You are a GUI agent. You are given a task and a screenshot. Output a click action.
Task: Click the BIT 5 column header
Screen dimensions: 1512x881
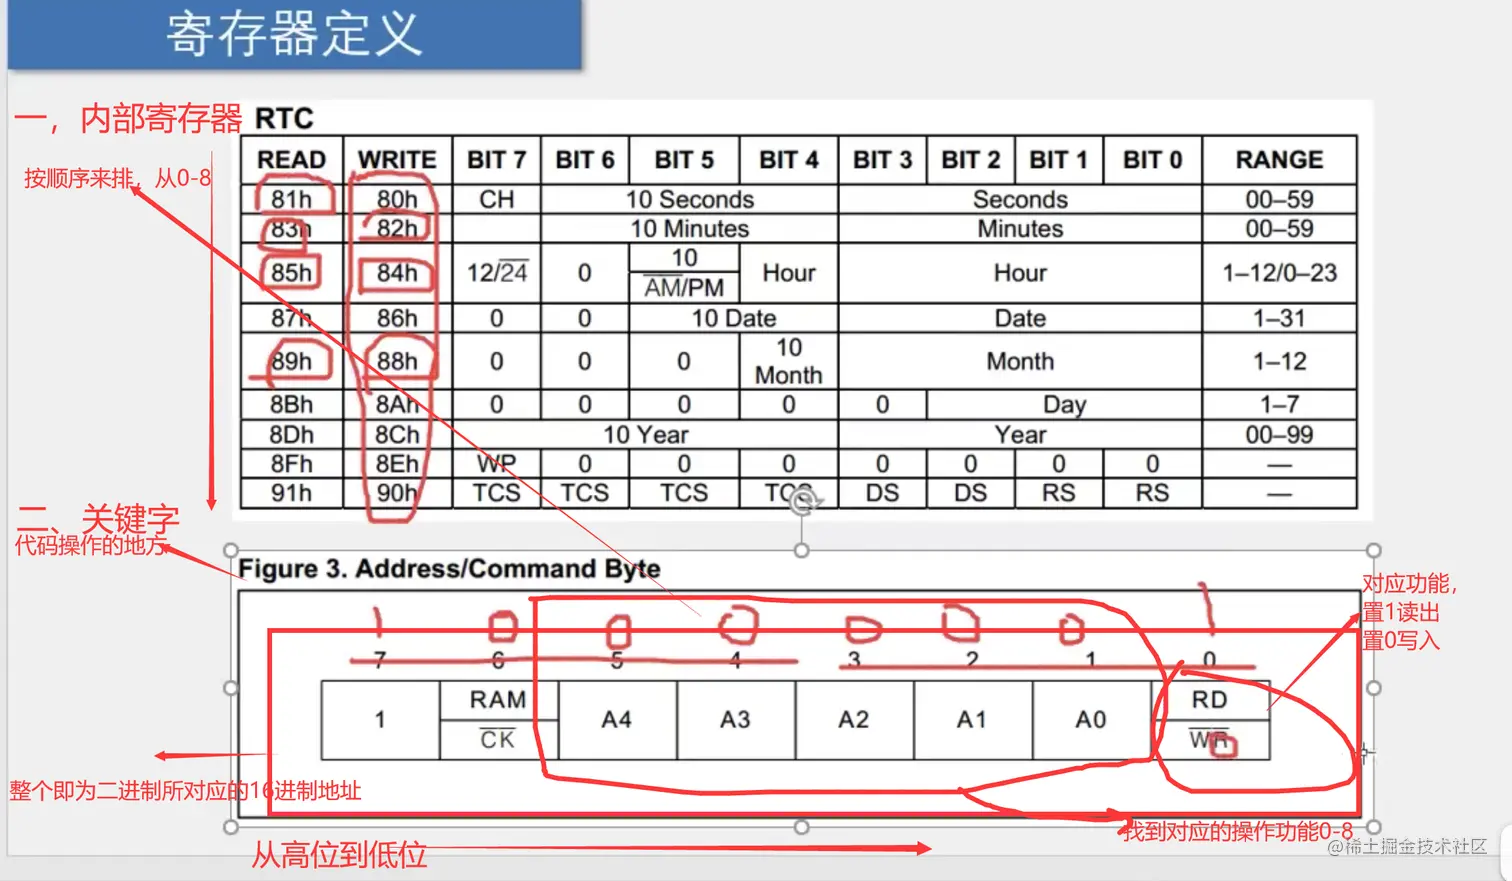pos(684,160)
